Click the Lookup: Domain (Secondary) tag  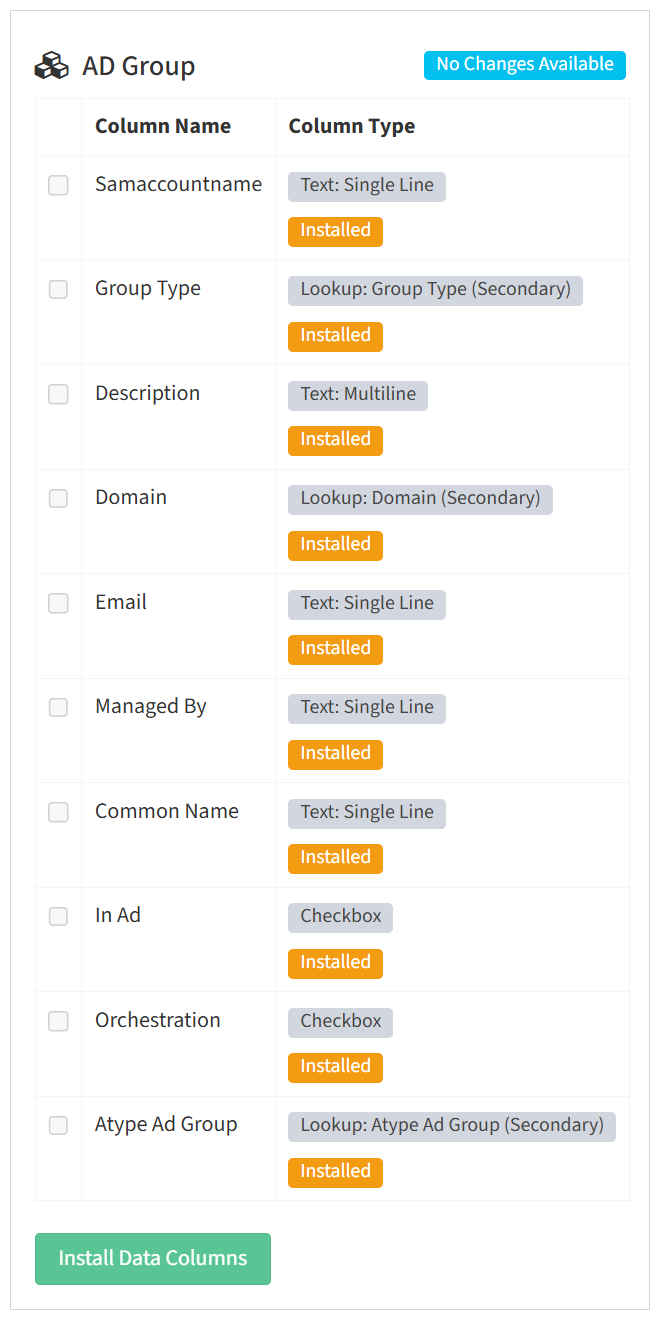click(420, 499)
